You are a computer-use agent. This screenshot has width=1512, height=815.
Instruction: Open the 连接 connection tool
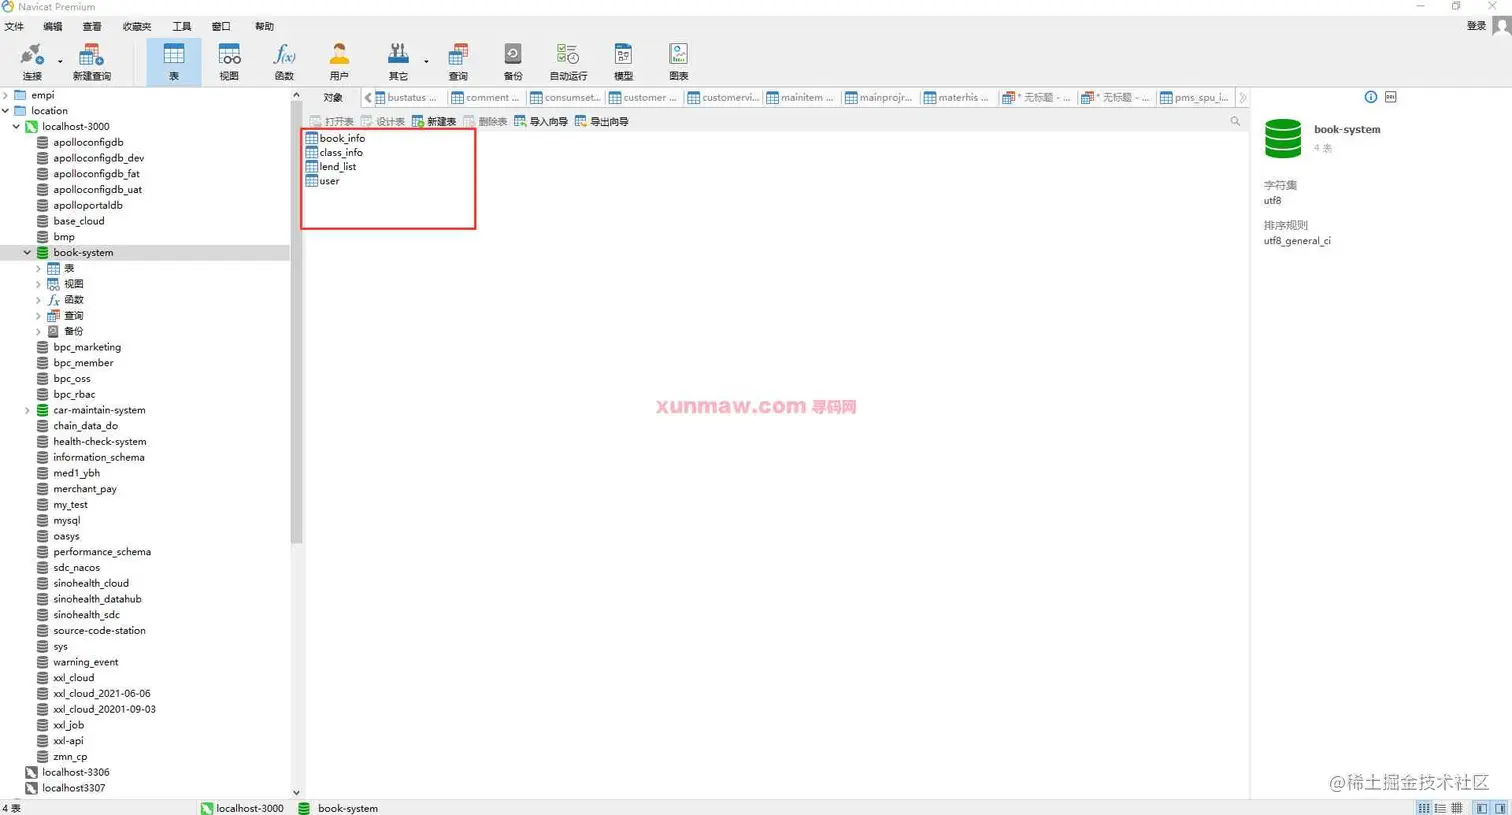tap(32, 61)
